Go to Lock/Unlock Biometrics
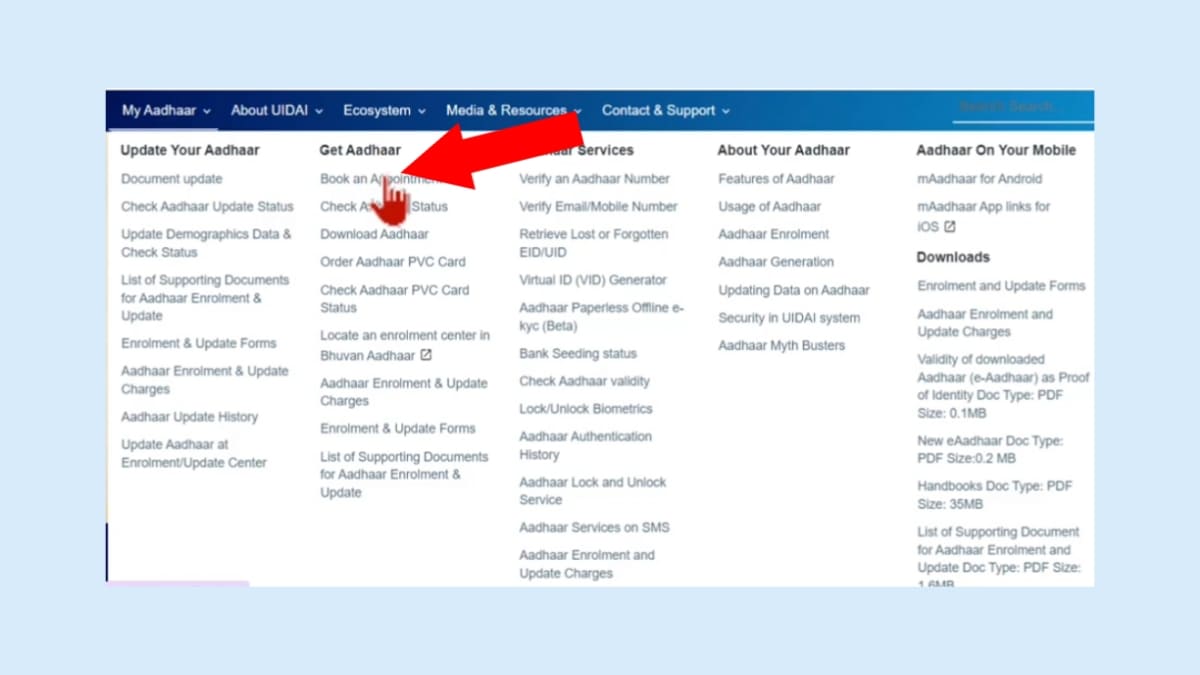This screenshot has height=675, width=1200. (585, 409)
